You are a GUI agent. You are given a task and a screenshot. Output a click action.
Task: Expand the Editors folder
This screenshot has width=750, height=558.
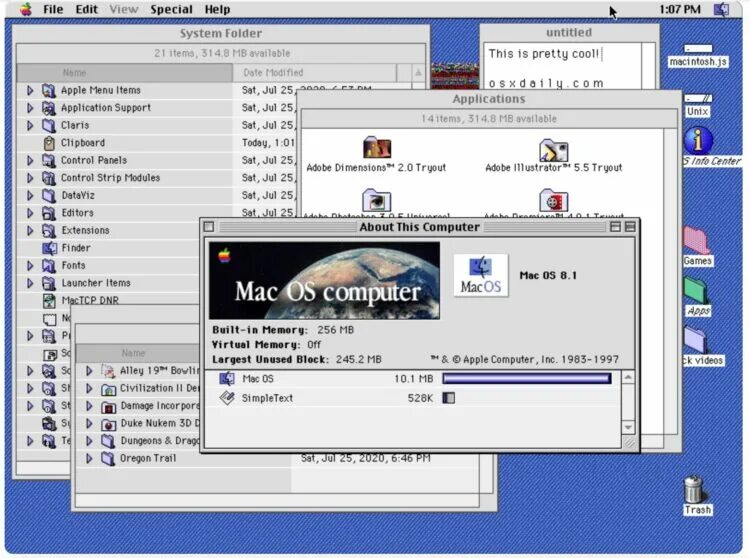[x=30, y=213]
